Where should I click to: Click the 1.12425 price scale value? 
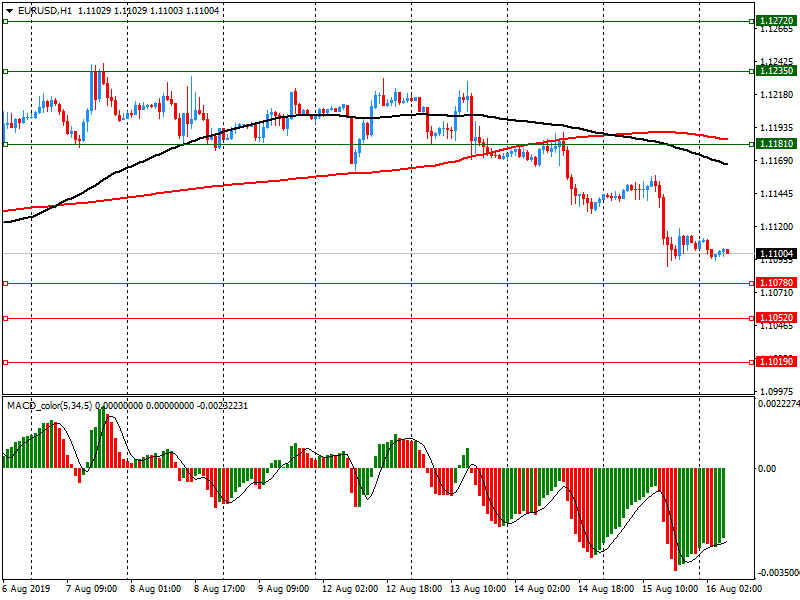(x=777, y=62)
